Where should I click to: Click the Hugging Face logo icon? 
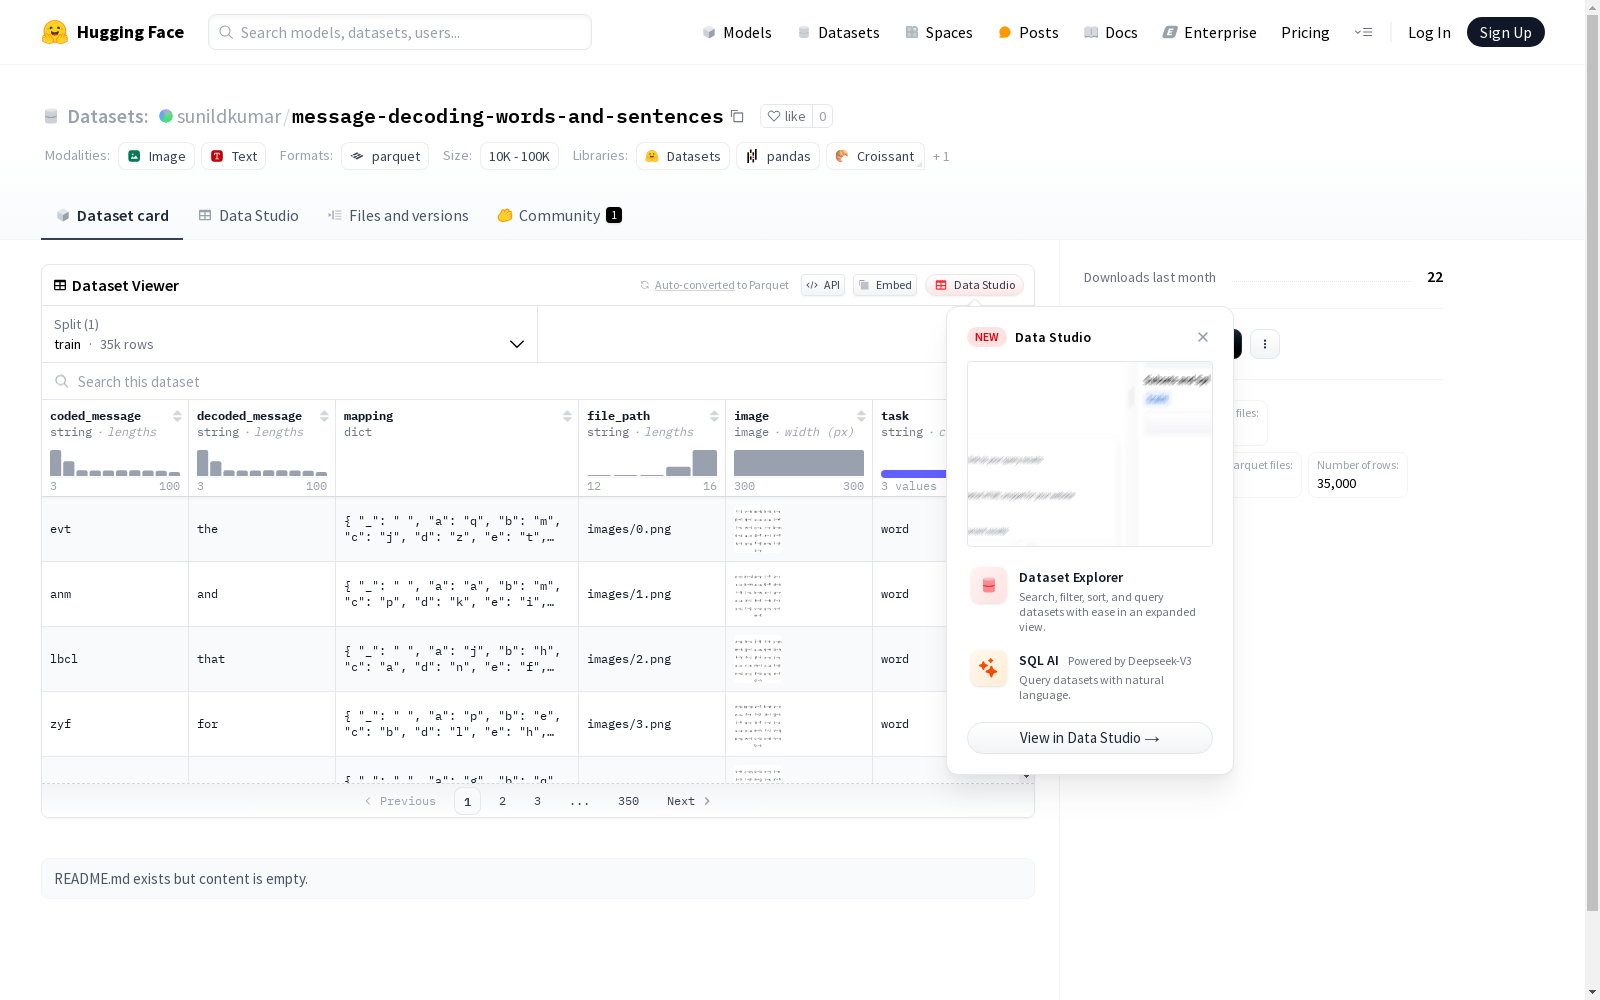click(x=55, y=32)
